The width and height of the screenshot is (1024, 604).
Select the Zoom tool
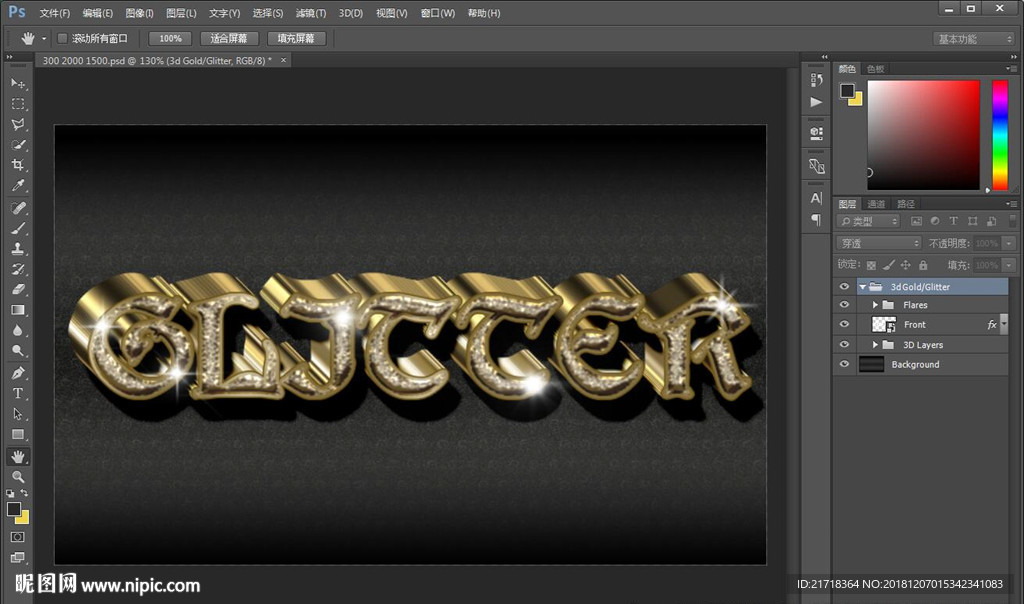pyautogui.click(x=18, y=477)
